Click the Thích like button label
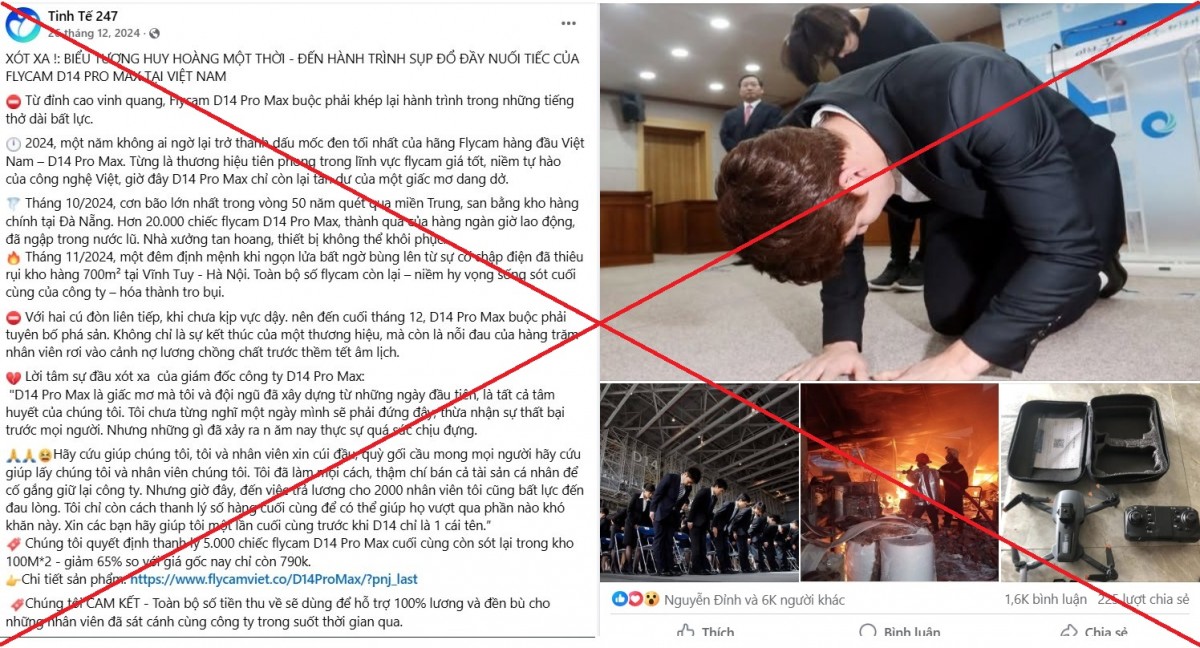Image resolution: width=1200 pixels, height=648 pixels. (718, 633)
